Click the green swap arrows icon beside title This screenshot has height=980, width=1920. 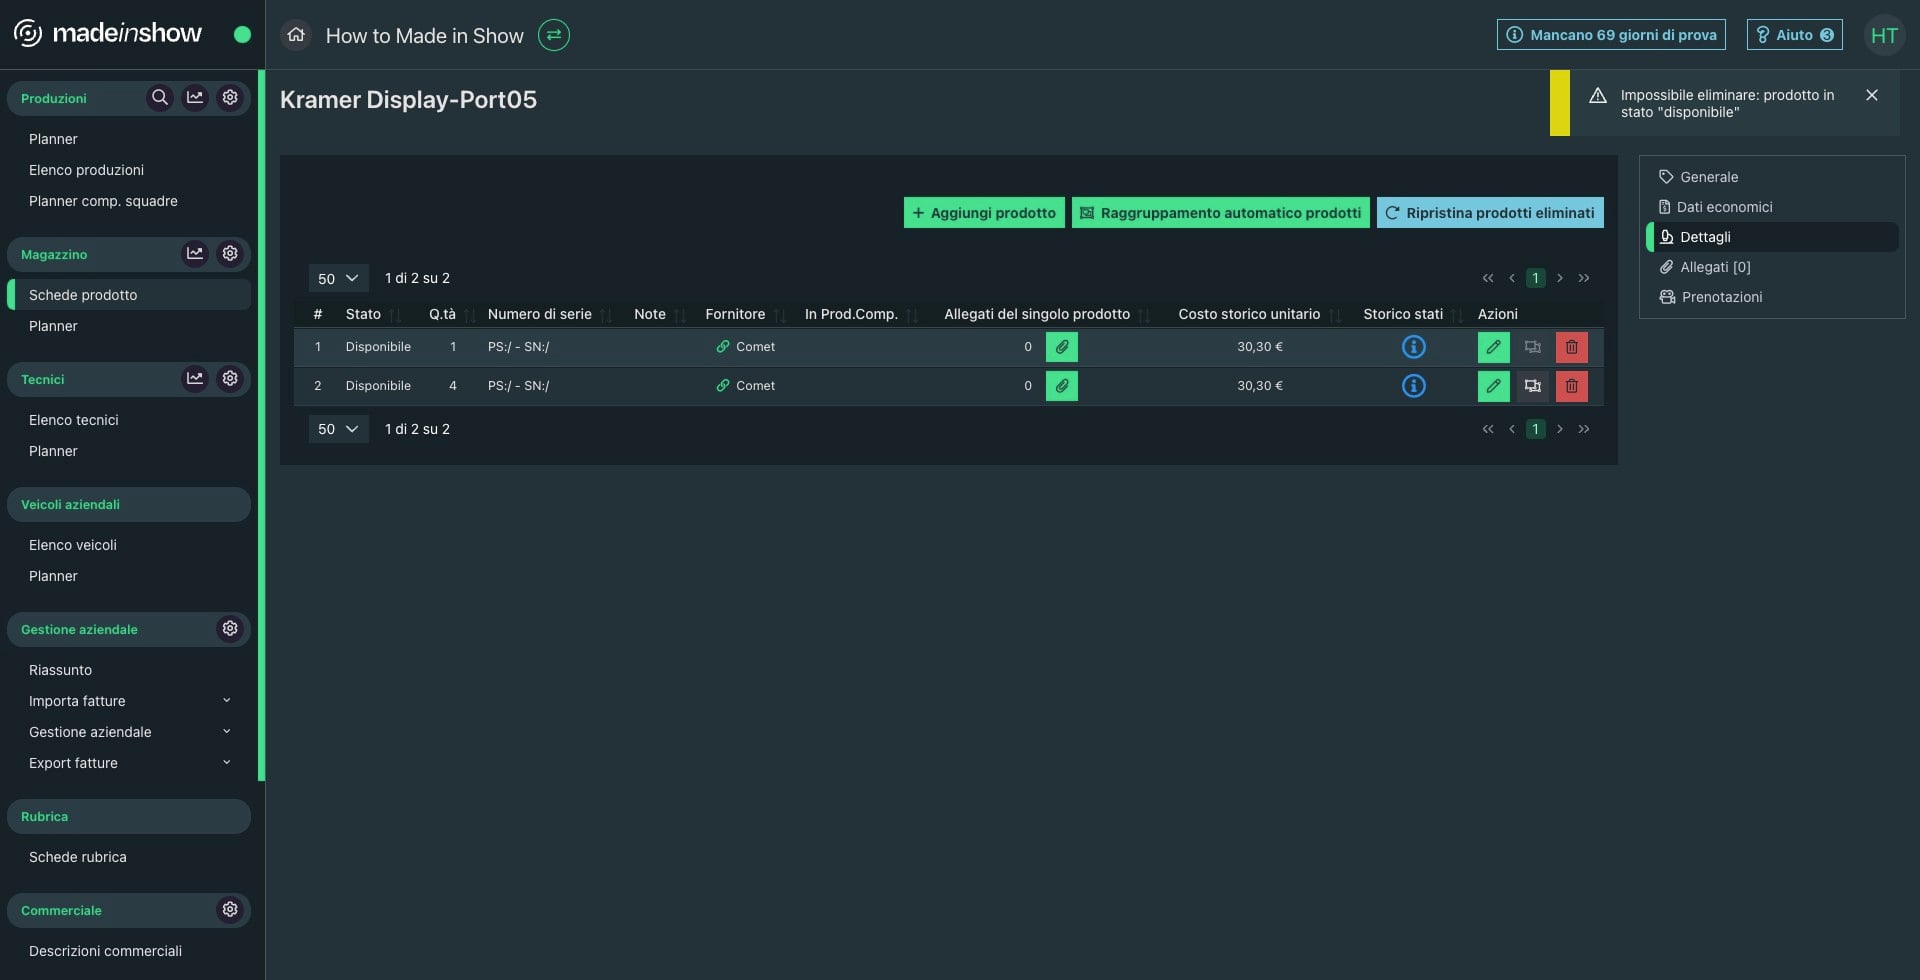[x=554, y=35]
